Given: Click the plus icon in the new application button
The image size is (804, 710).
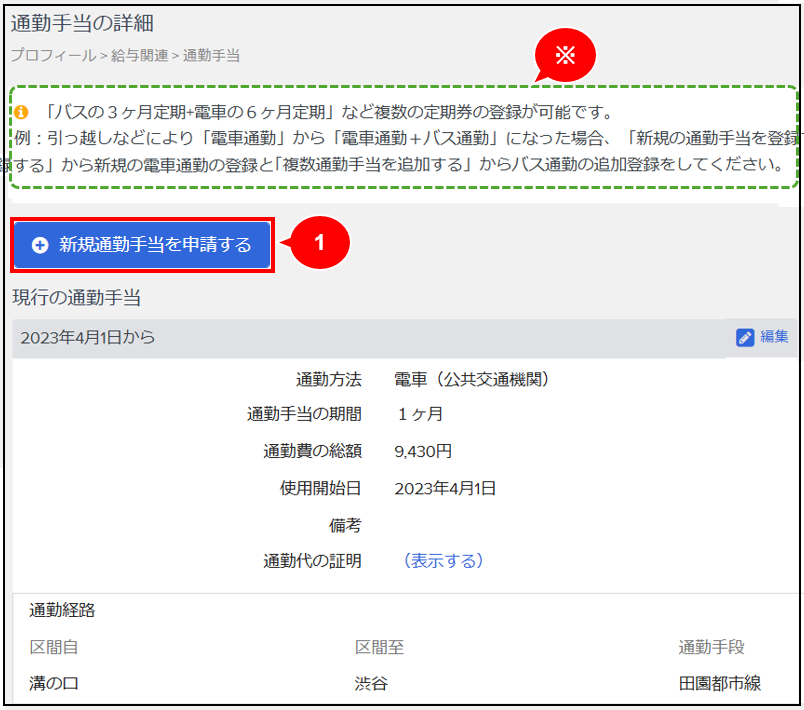Looking at the screenshot, I should pos(40,245).
